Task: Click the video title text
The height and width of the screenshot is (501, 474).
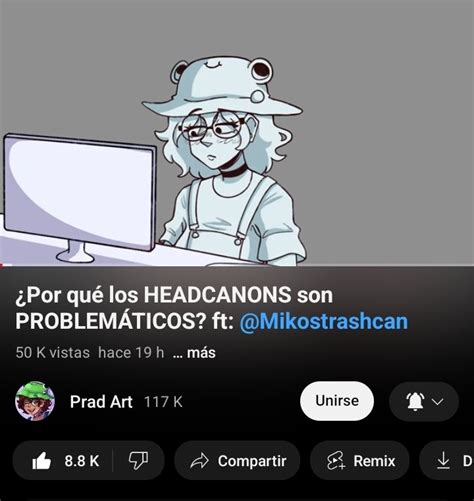Action: 212,308
